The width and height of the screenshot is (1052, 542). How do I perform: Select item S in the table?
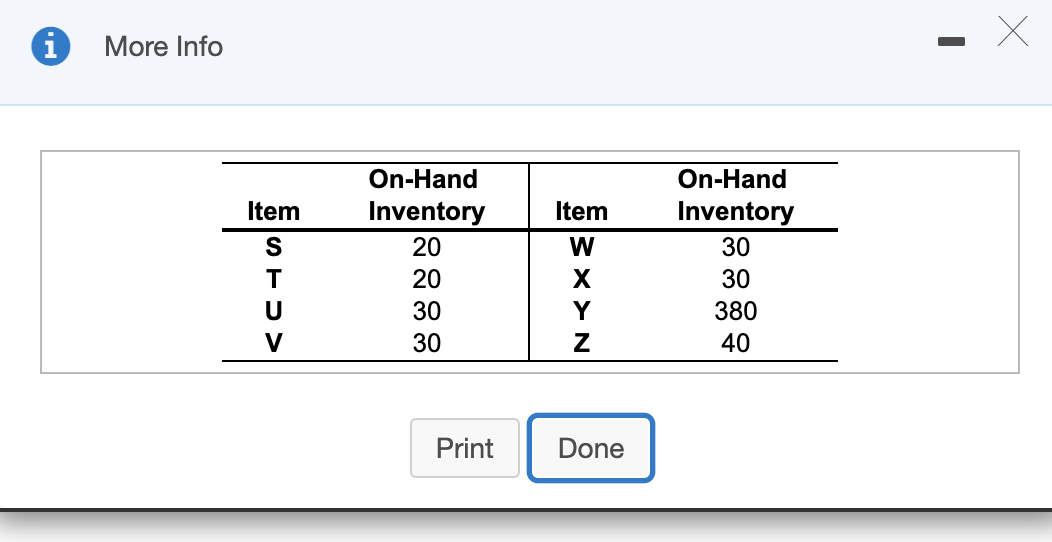pos(274,247)
